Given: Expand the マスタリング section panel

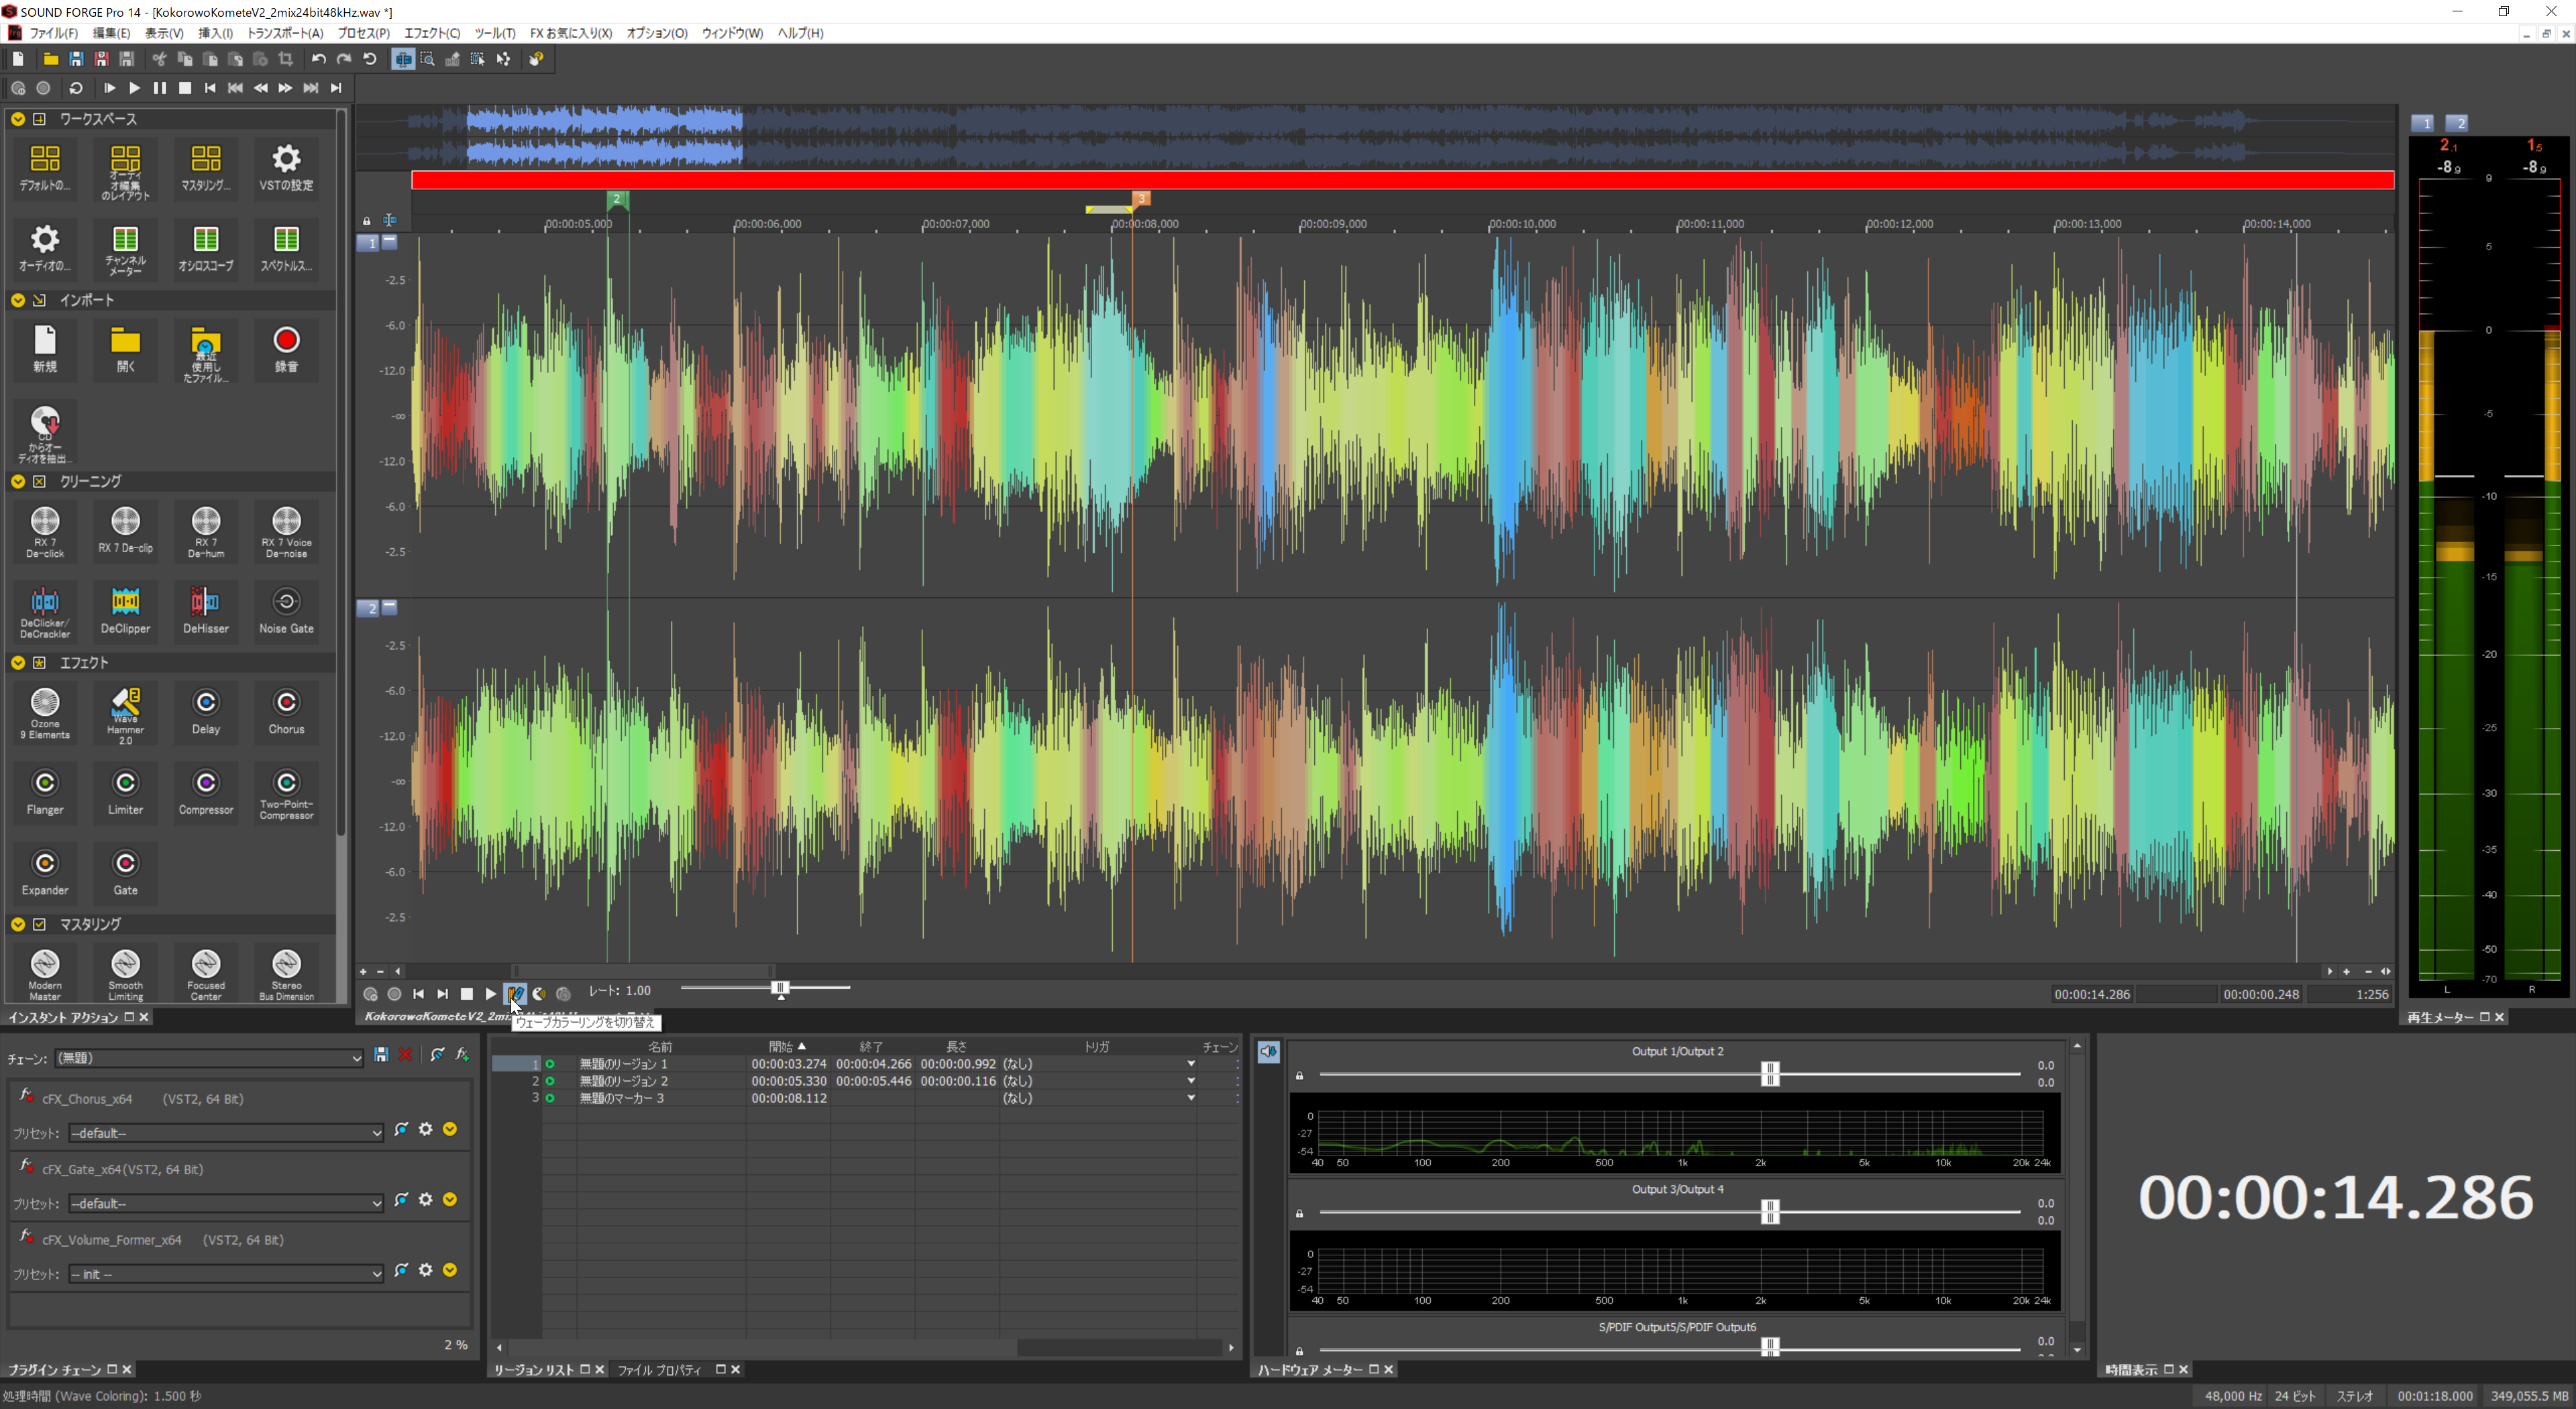Looking at the screenshot, I should point(15,923).
